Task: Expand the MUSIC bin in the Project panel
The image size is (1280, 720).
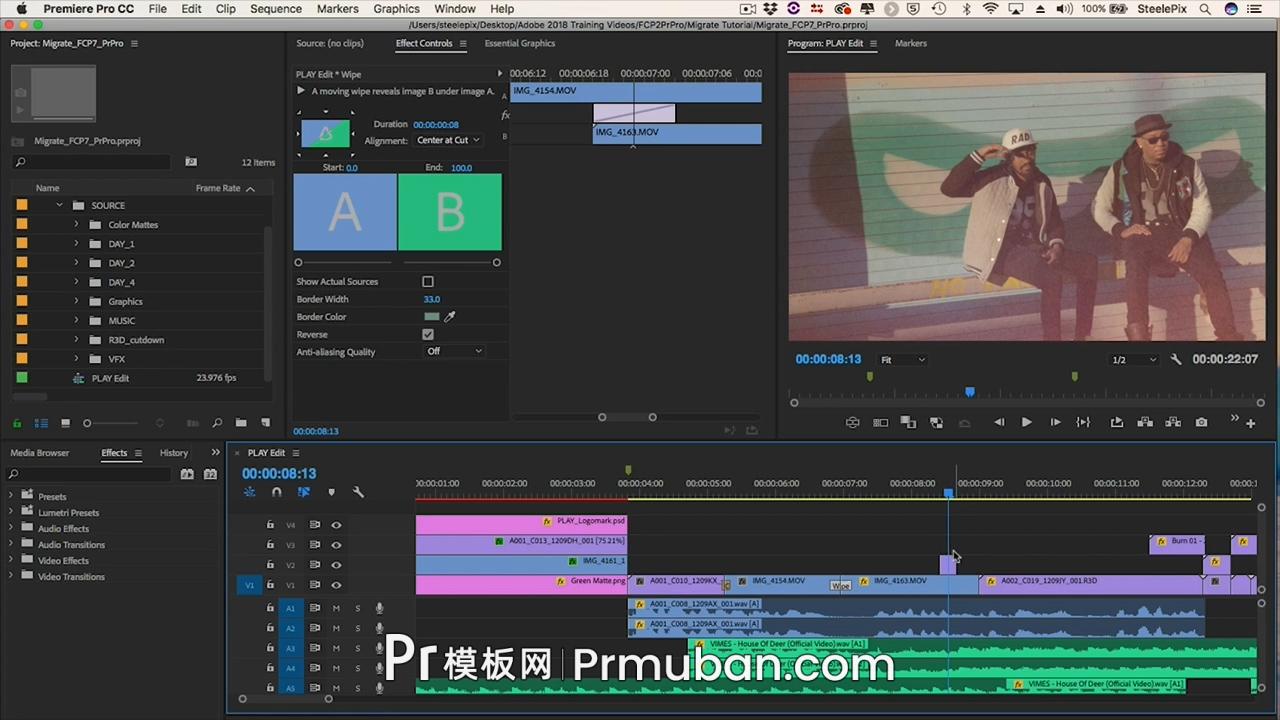Action: point(77,320)
